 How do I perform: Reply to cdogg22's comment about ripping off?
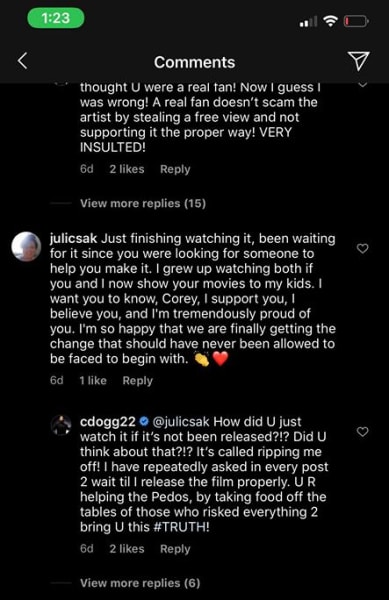175,549
